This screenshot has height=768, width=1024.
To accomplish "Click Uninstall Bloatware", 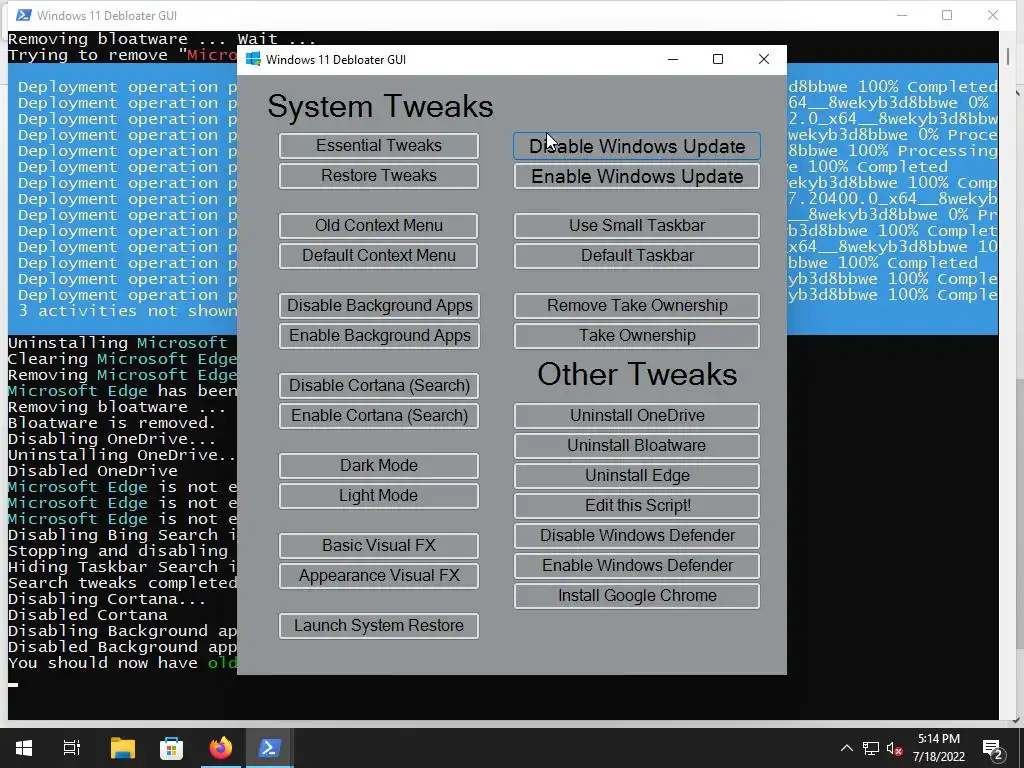I will [x=637, y=445].
